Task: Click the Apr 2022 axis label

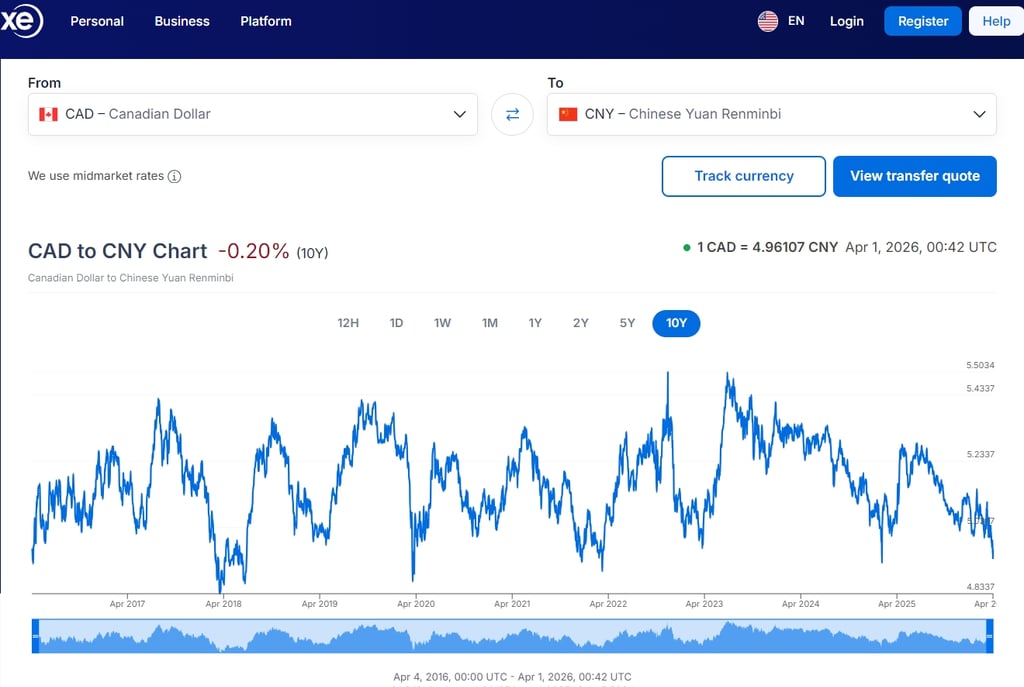Action: [x=608, y=604]
